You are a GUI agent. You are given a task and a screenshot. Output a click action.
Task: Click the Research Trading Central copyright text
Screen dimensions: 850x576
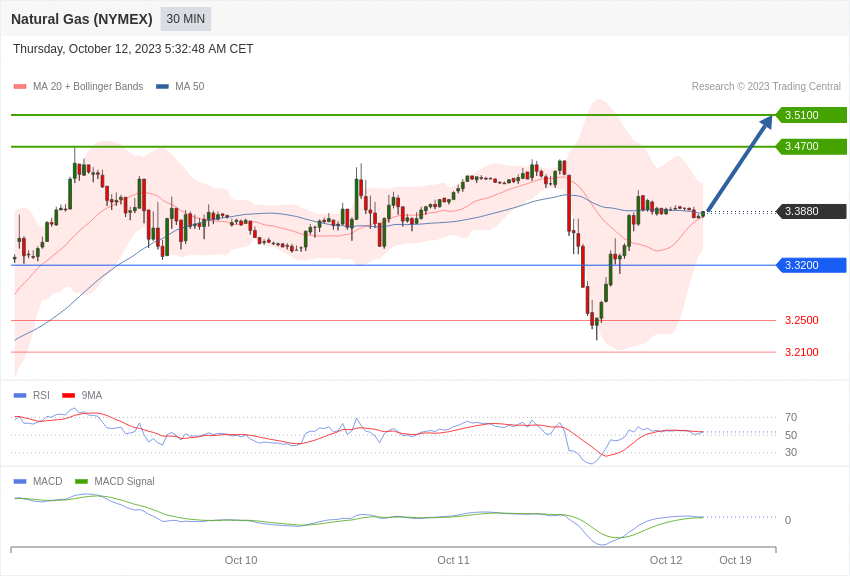pyautogui.click(x=766, y=86)
